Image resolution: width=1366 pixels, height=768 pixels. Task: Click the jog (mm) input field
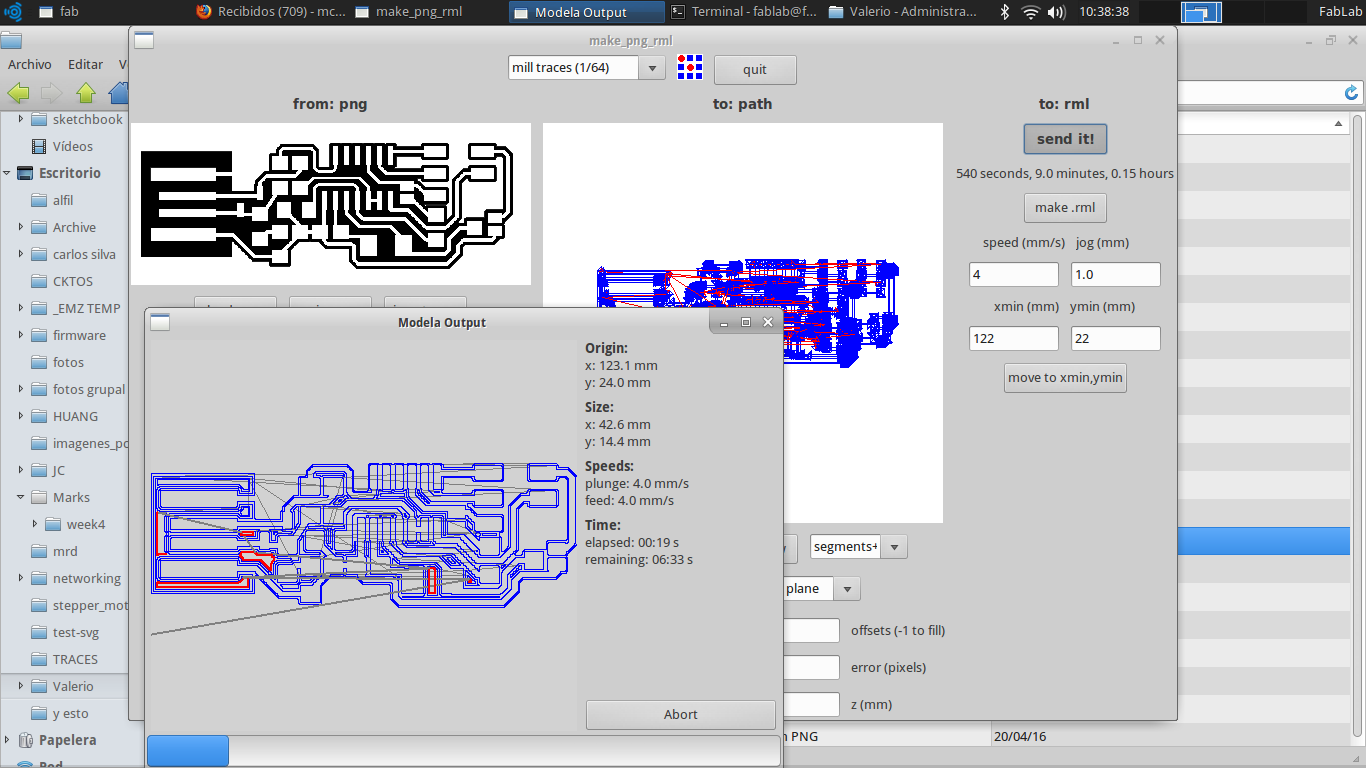1116,275
